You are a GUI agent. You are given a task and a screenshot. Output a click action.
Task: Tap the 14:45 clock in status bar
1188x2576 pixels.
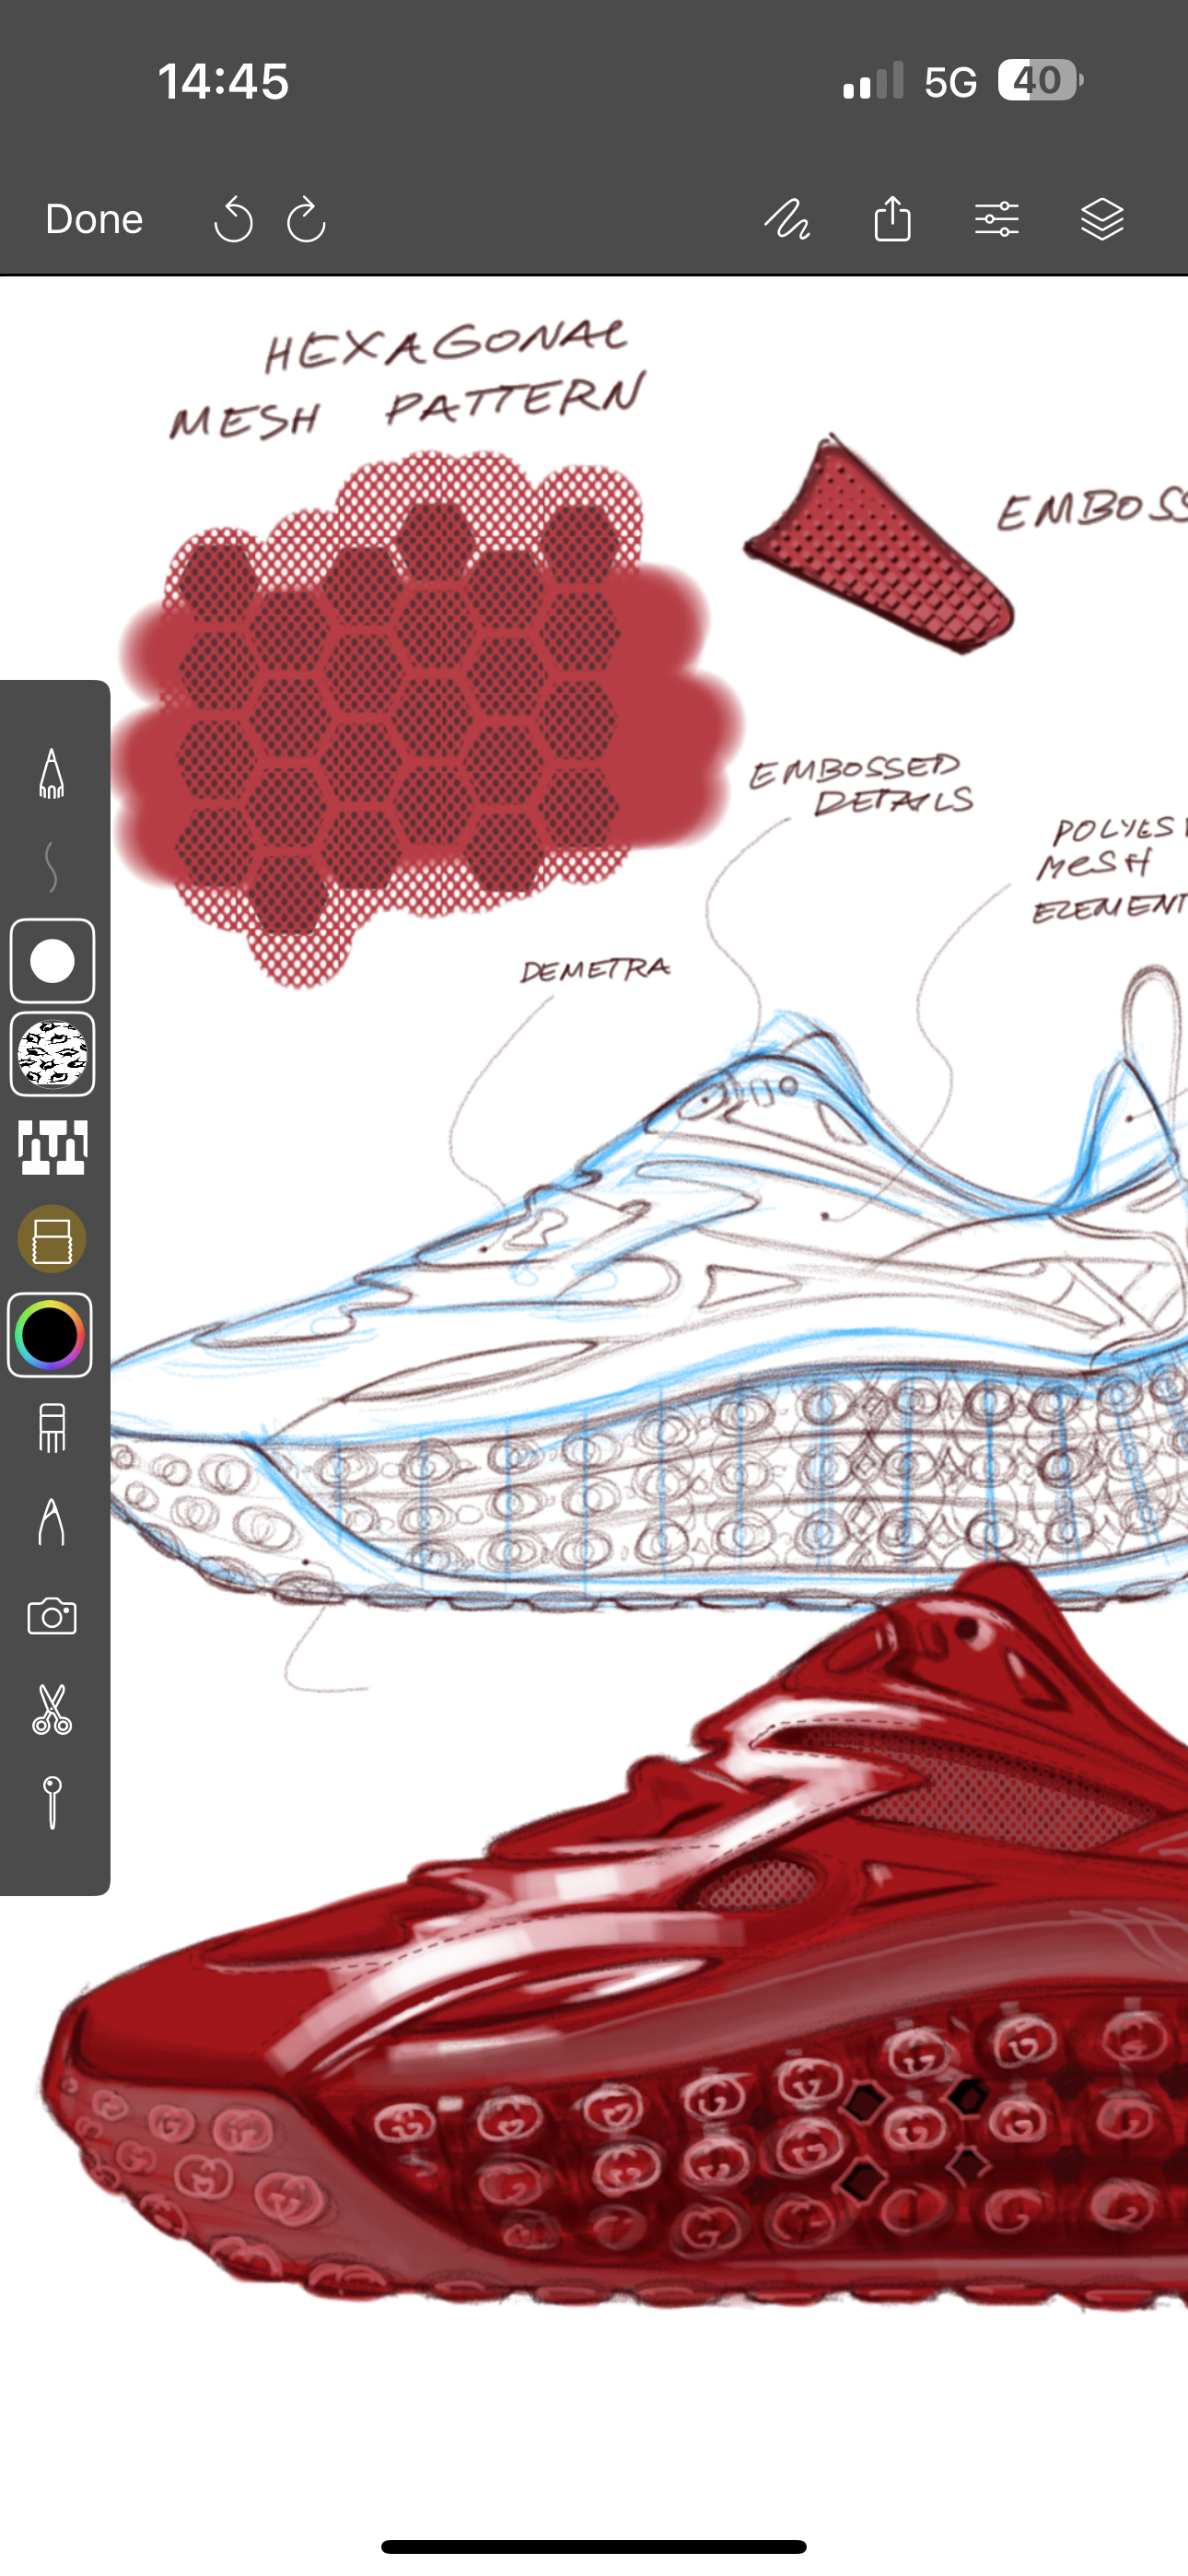point(223,81)
